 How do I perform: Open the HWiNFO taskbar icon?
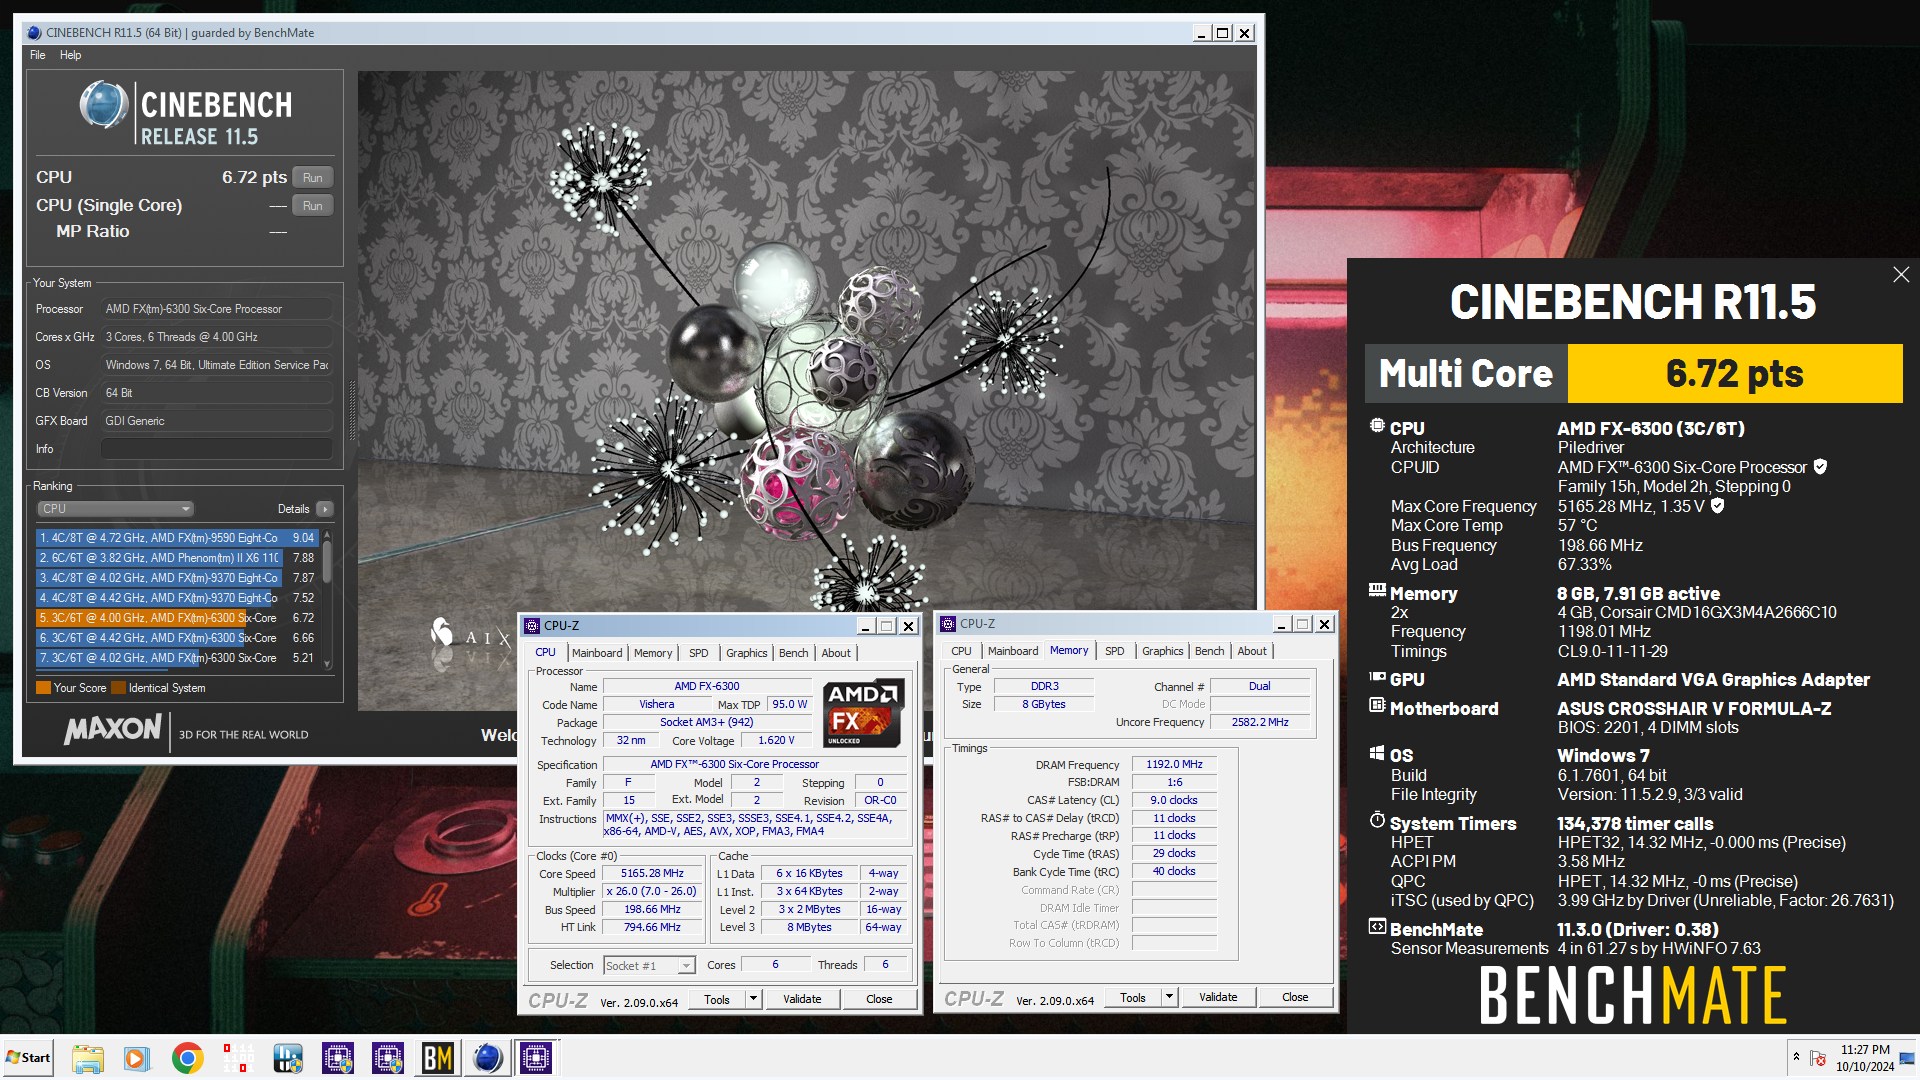pyautogui.click(x=288, y=1058)
